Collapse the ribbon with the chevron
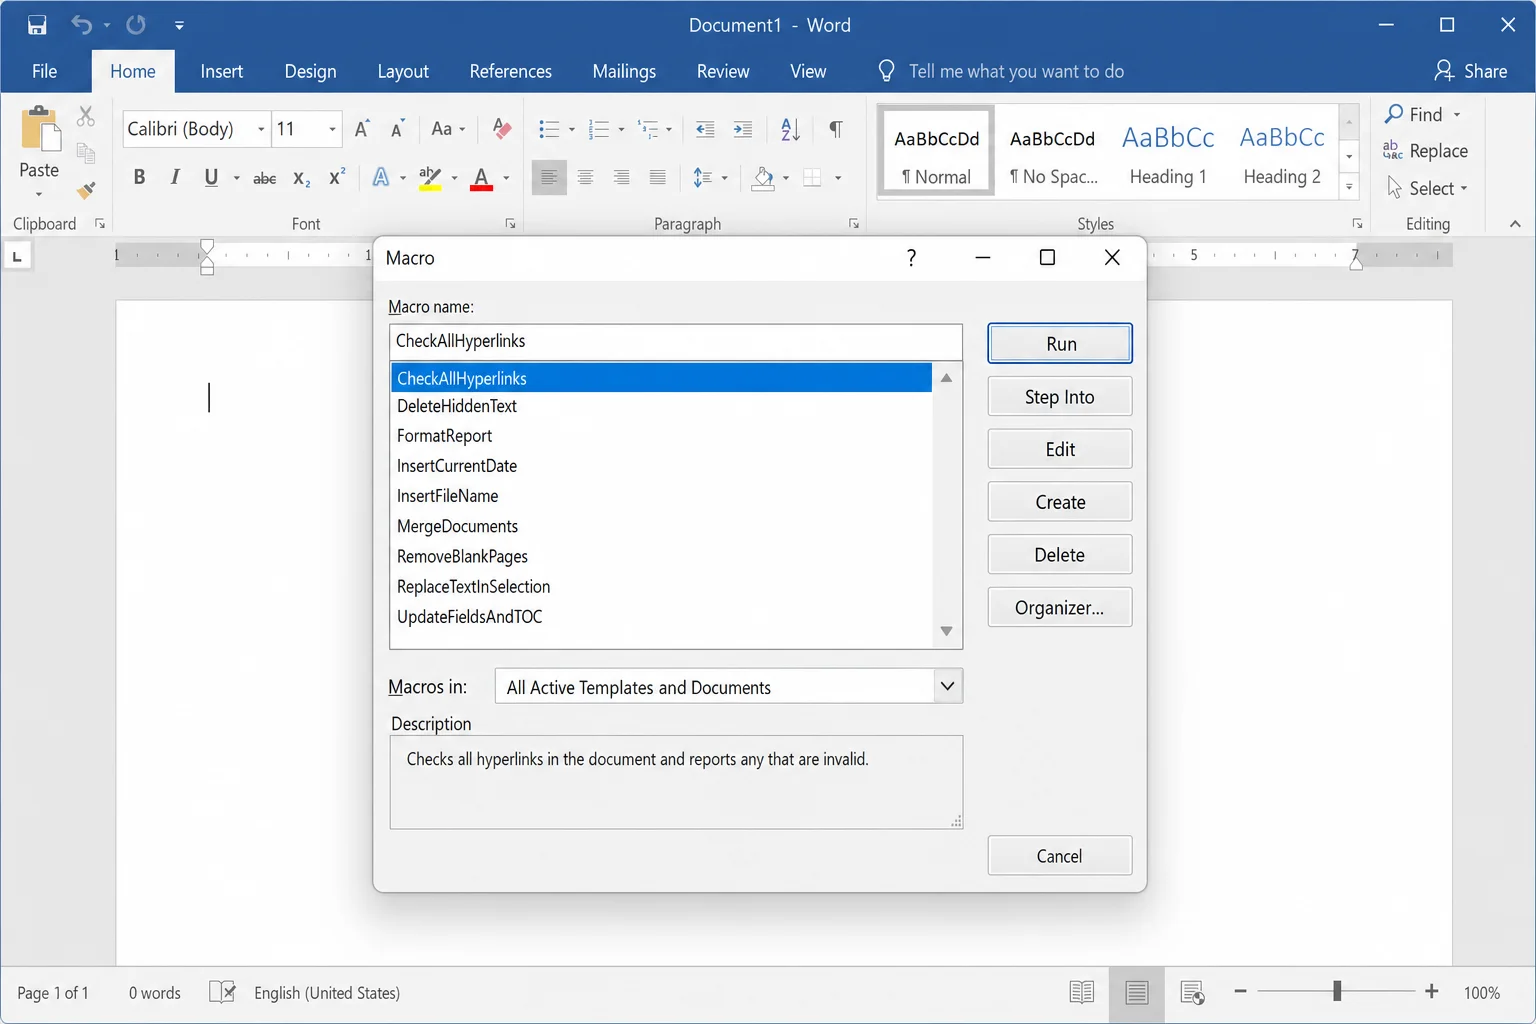1536x1024 pixels. click(1515, 224)
